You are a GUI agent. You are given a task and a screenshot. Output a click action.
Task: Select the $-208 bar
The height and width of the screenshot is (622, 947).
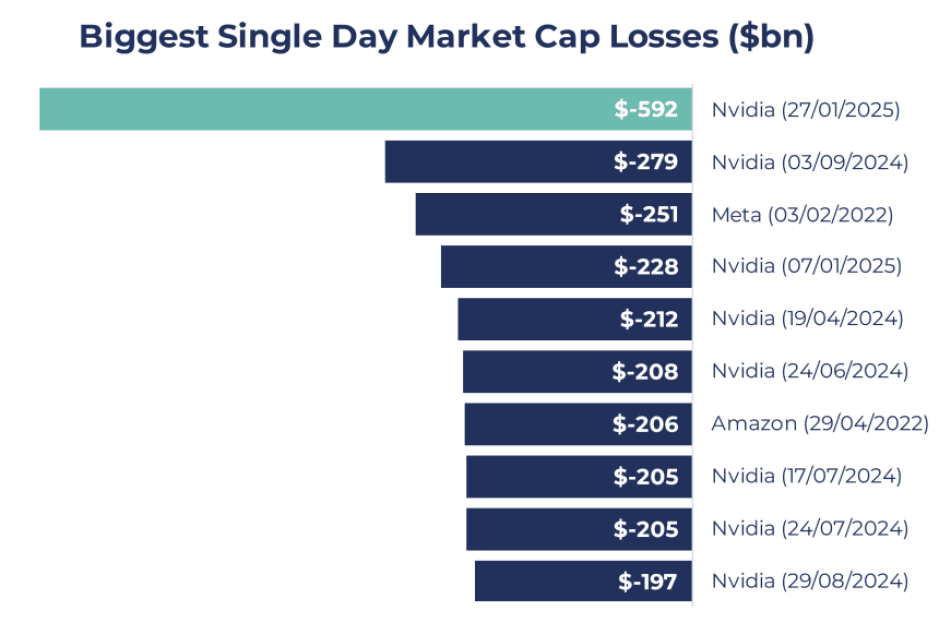tap(577, 371)
